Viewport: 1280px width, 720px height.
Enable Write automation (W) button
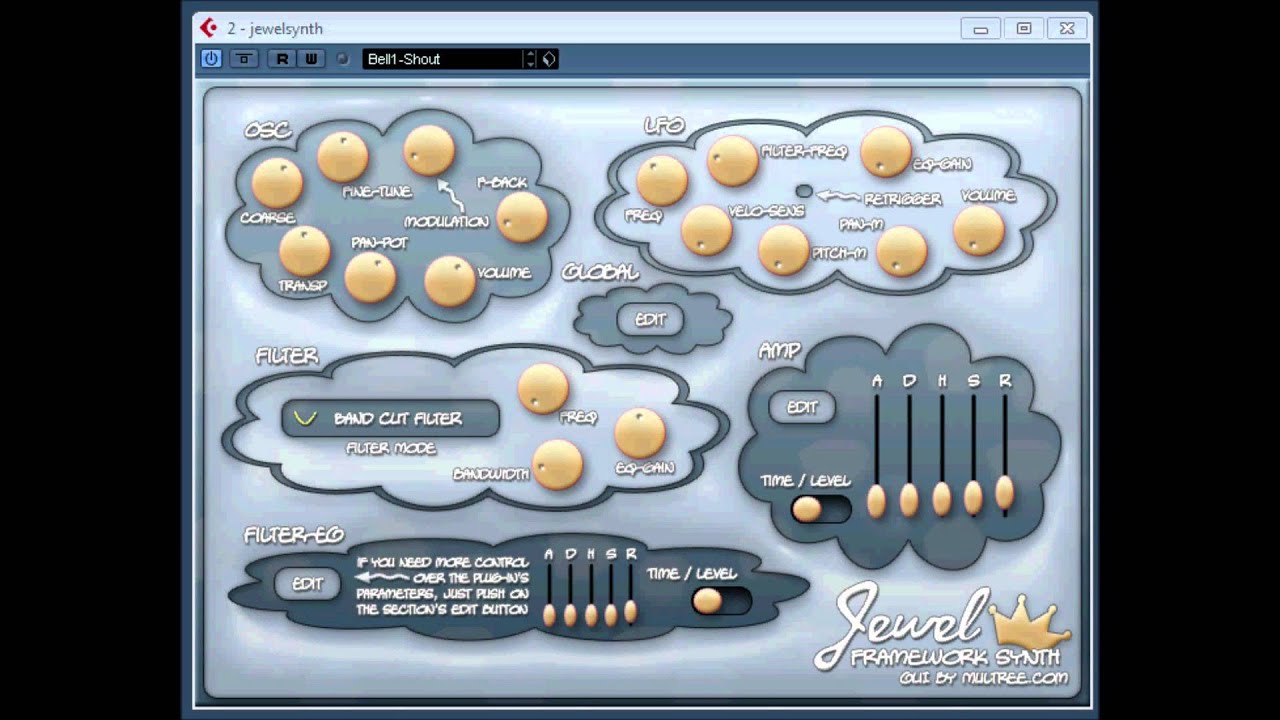(311, 59)
